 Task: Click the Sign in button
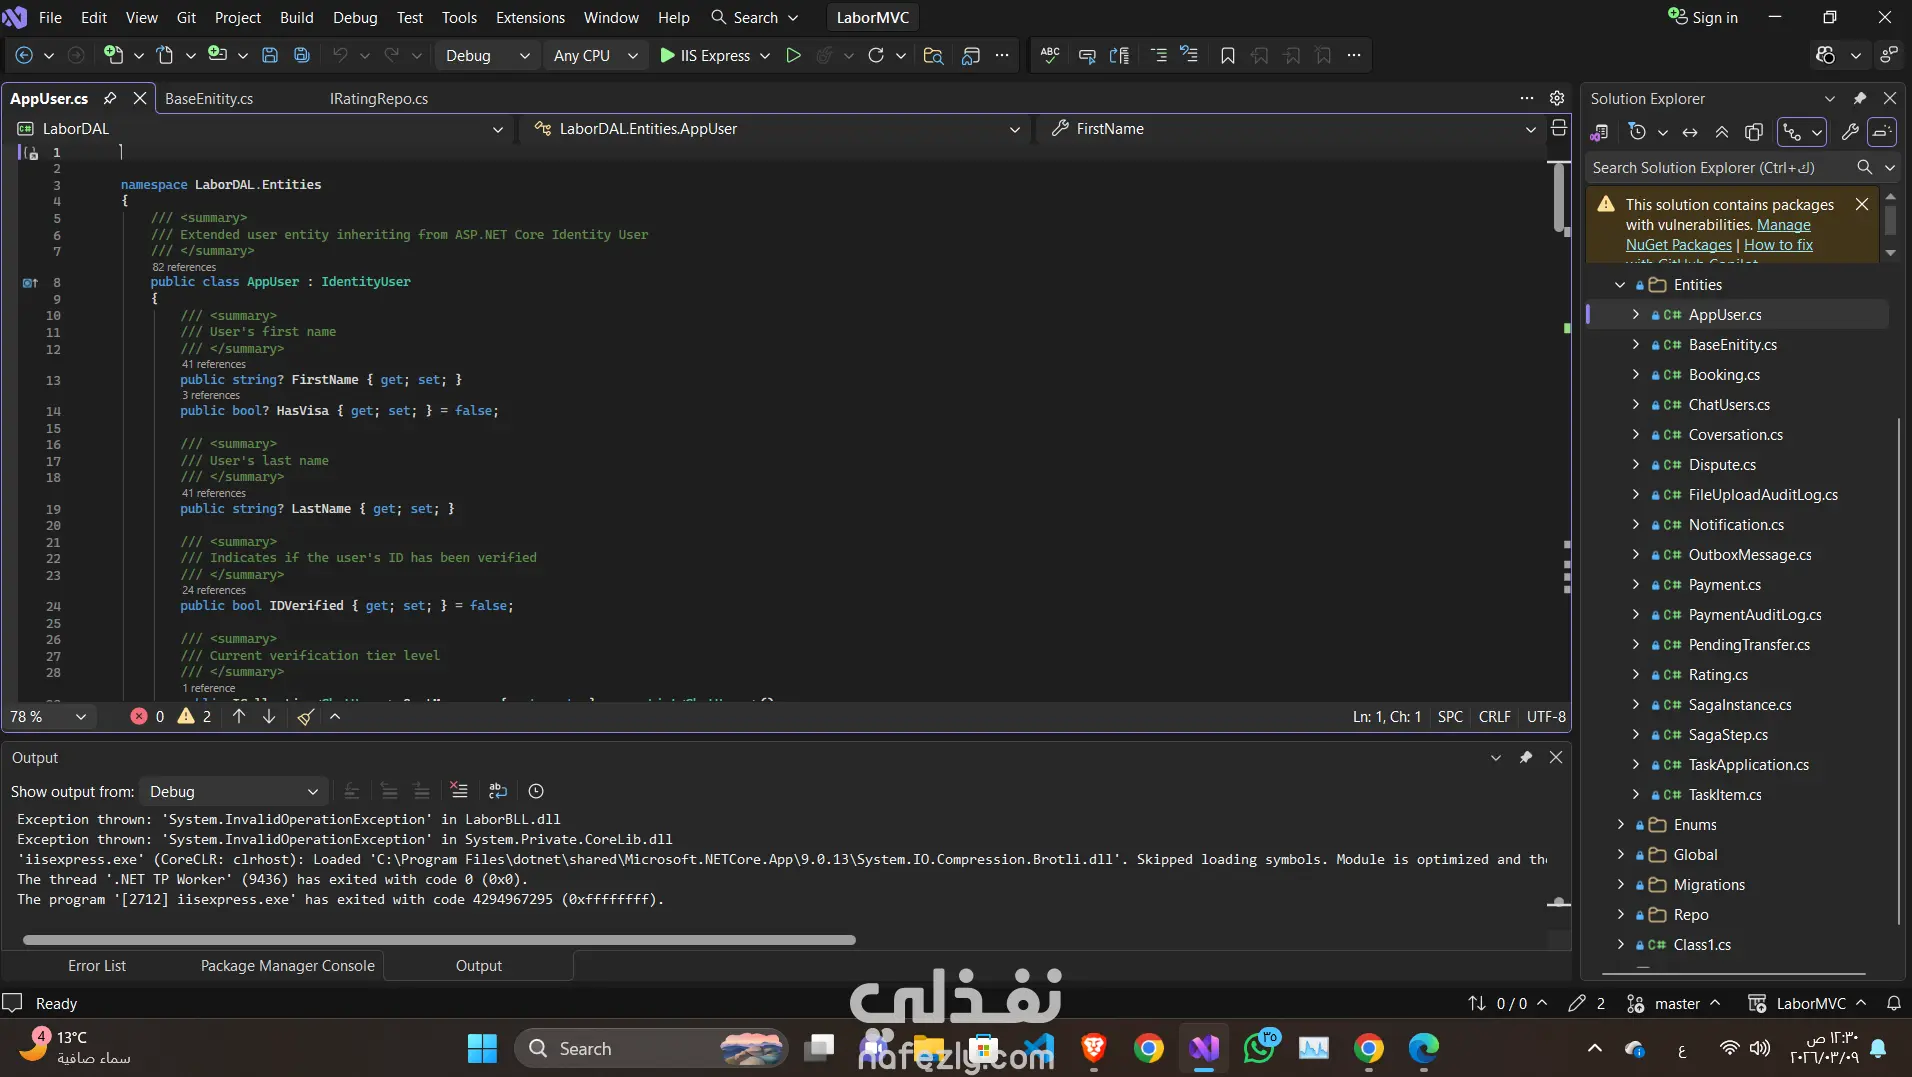1703,17
